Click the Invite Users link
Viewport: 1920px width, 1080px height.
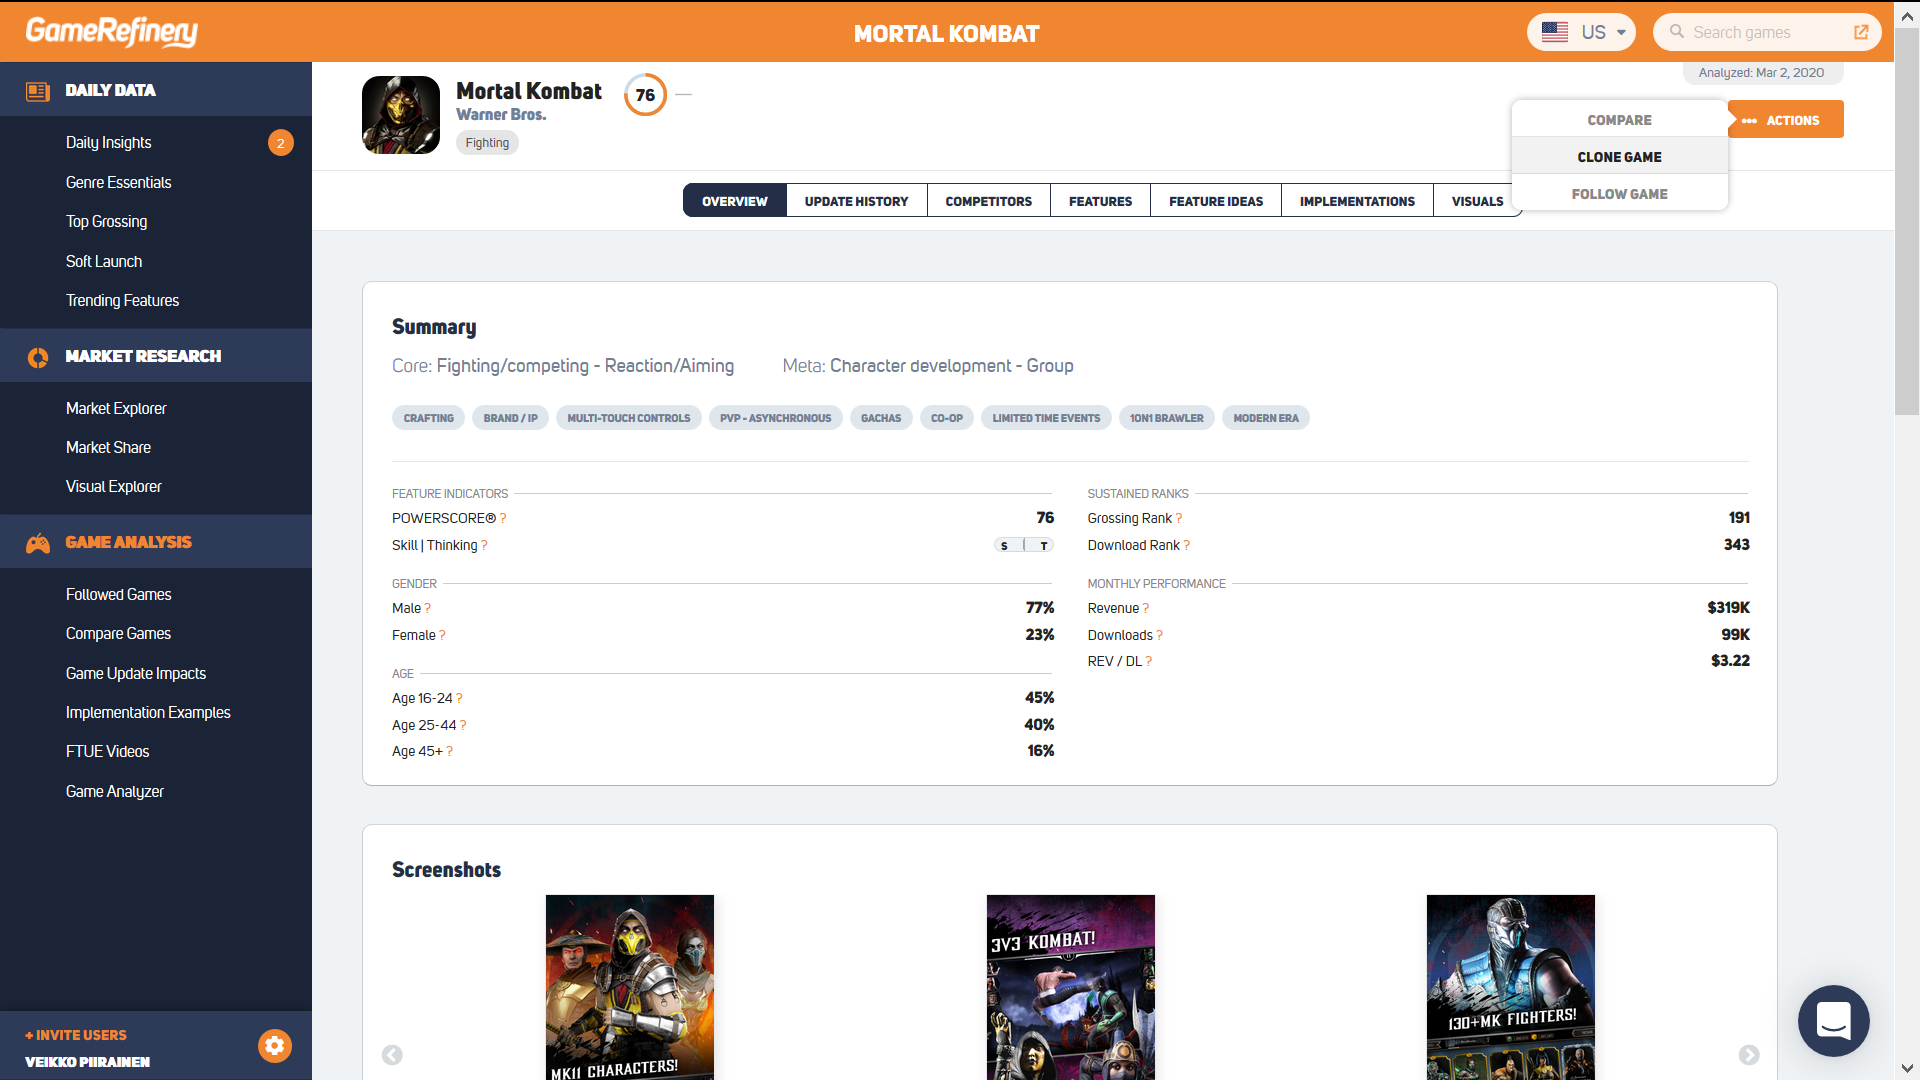76,1036
